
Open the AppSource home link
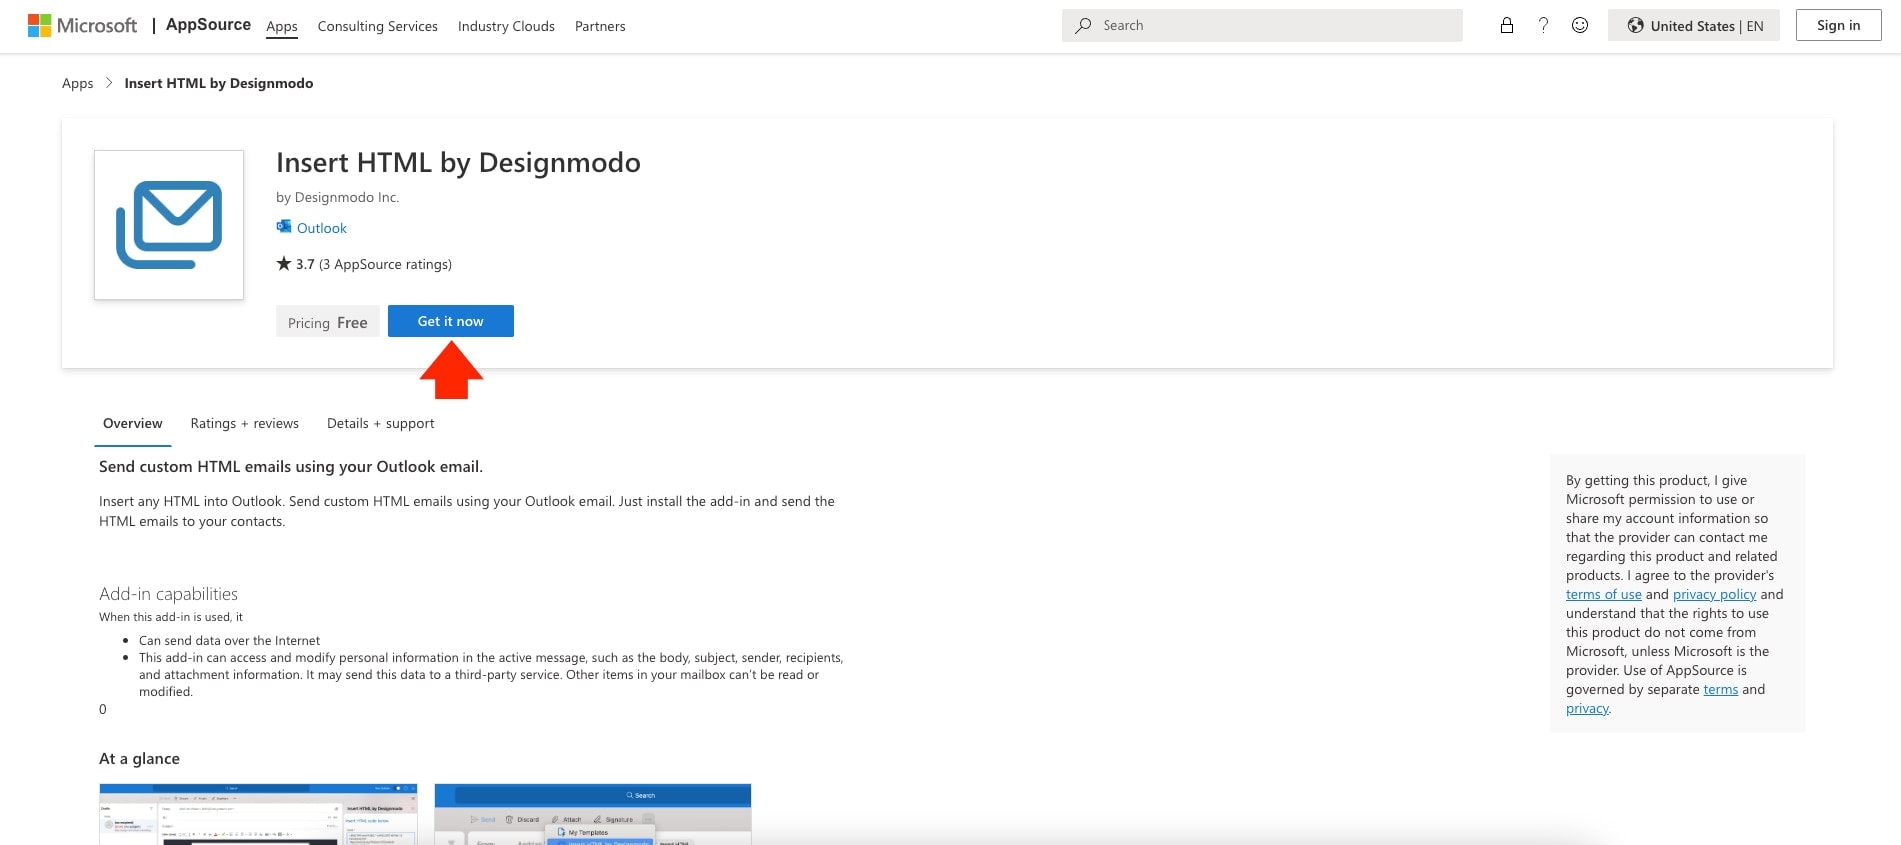[208, 25]
